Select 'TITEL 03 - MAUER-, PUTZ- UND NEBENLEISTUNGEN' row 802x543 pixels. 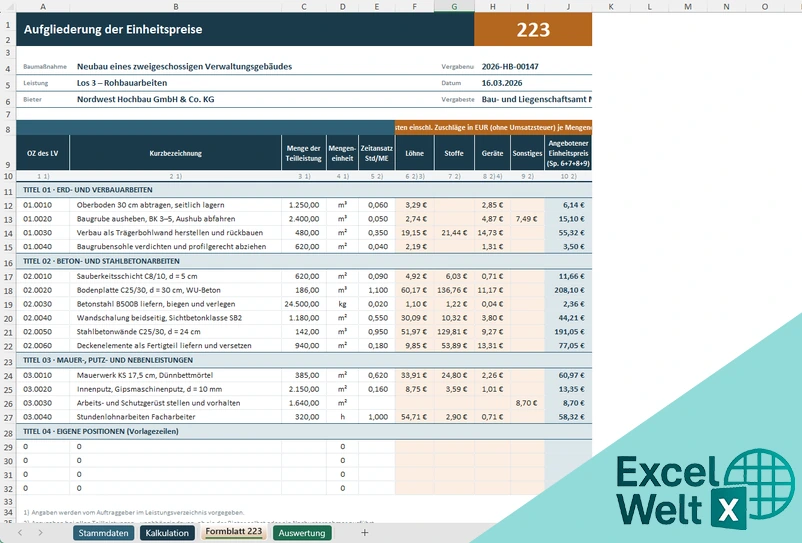(x=304, y=360)
